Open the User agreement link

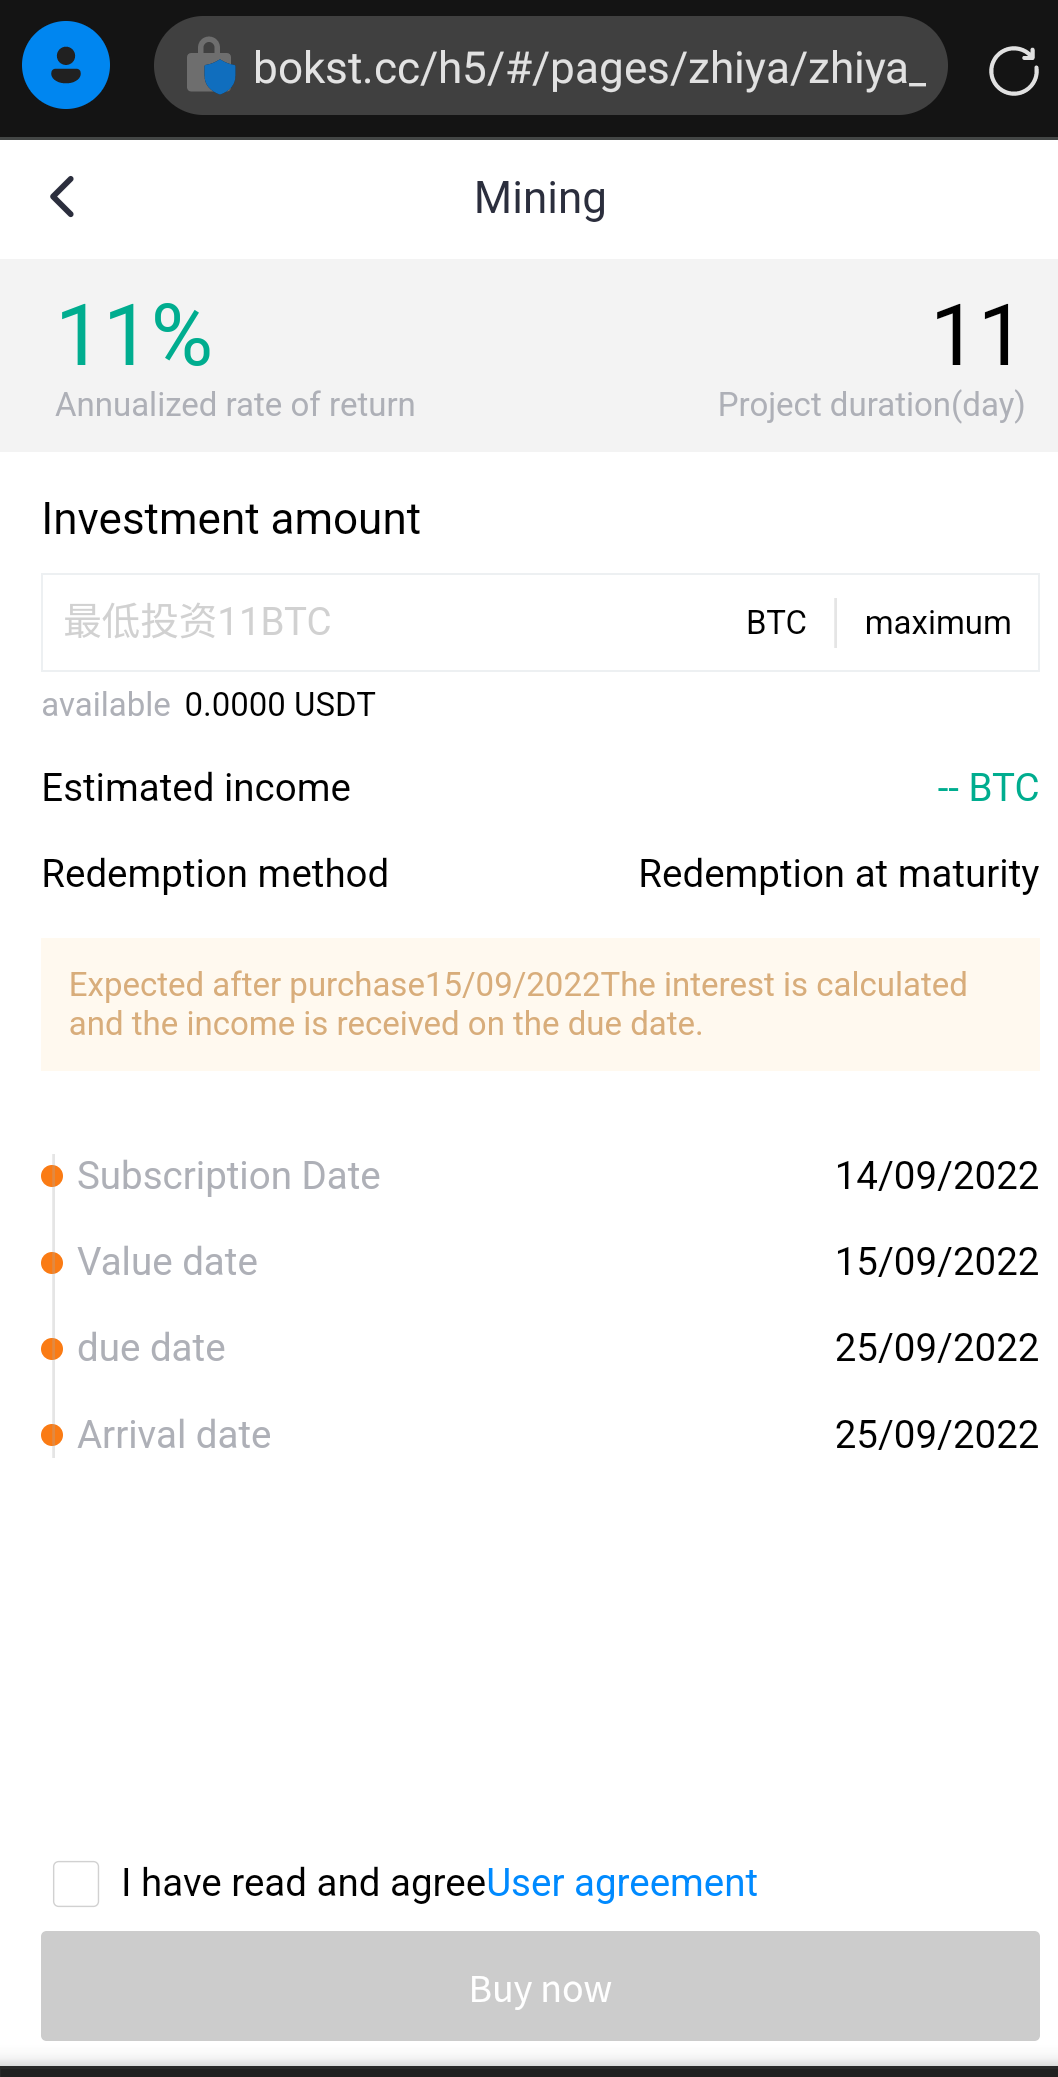[621, 1883]
